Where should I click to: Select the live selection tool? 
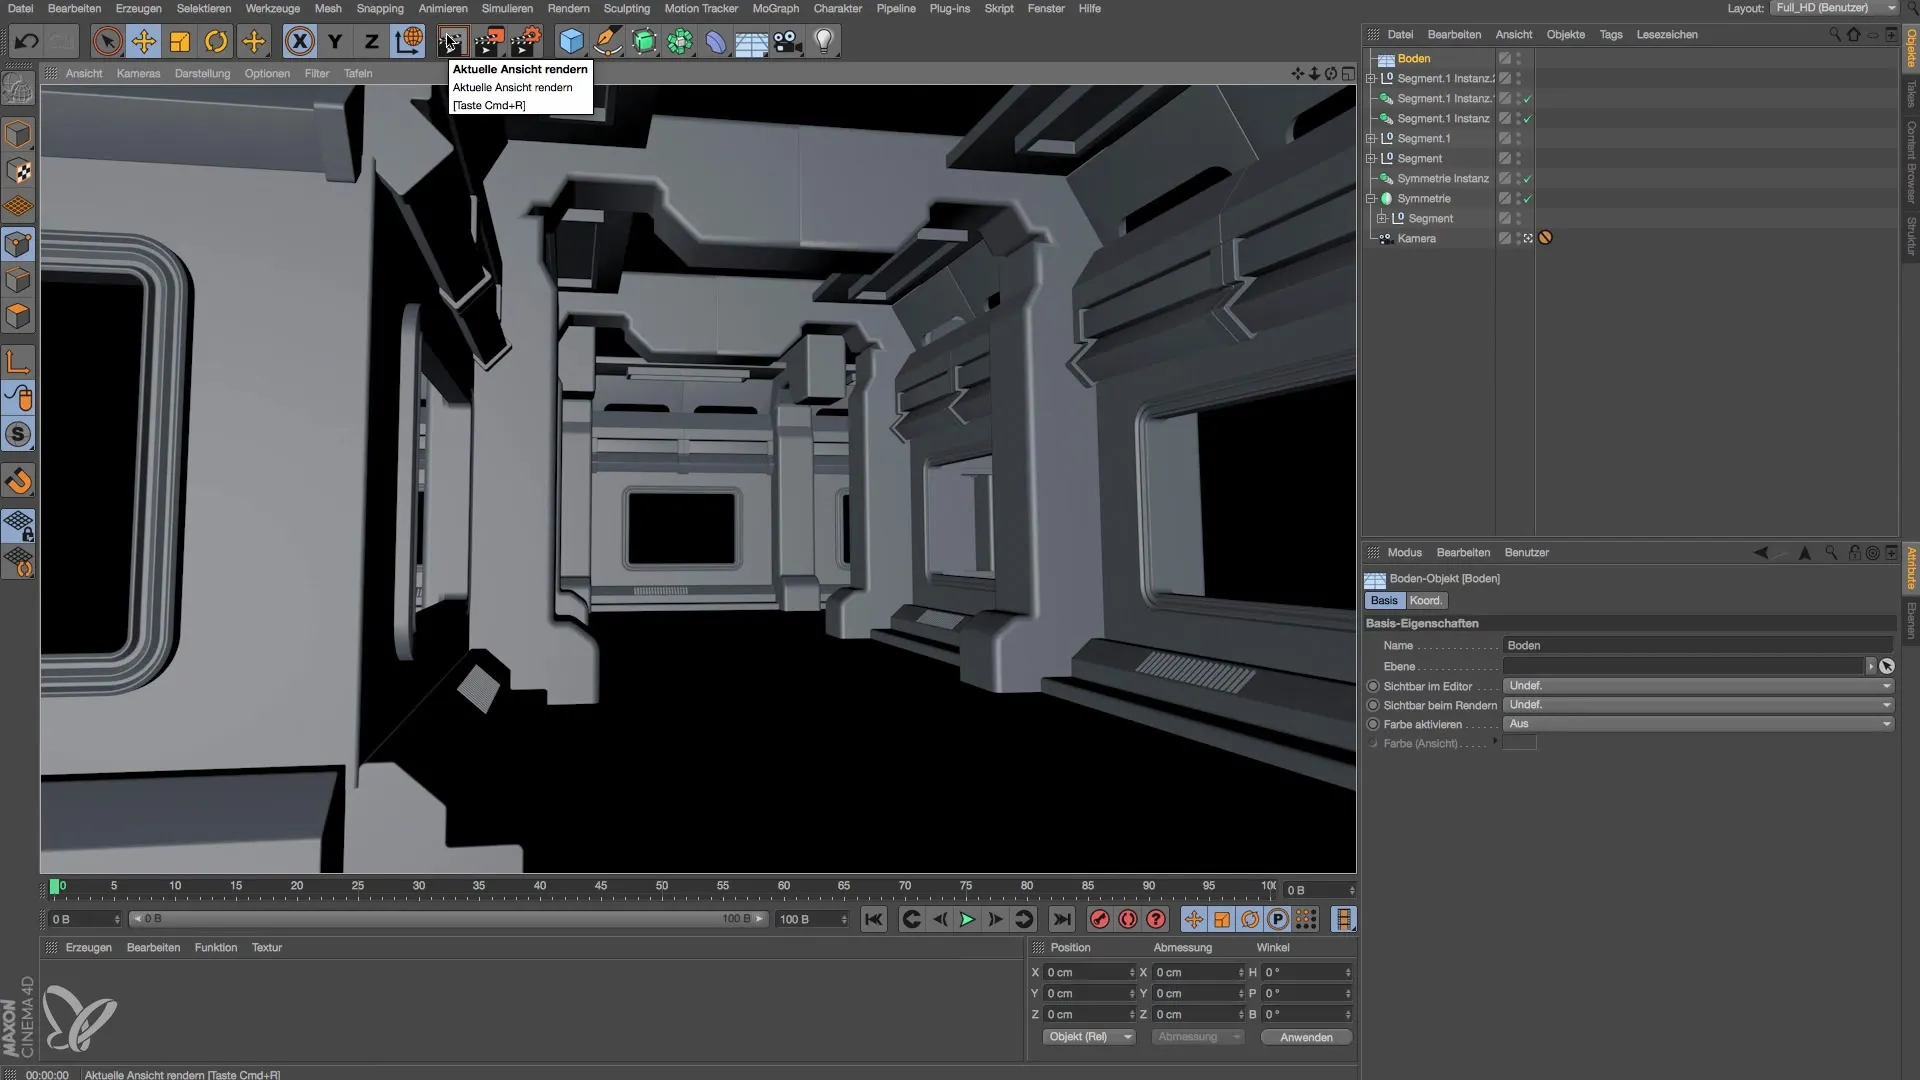107,42
